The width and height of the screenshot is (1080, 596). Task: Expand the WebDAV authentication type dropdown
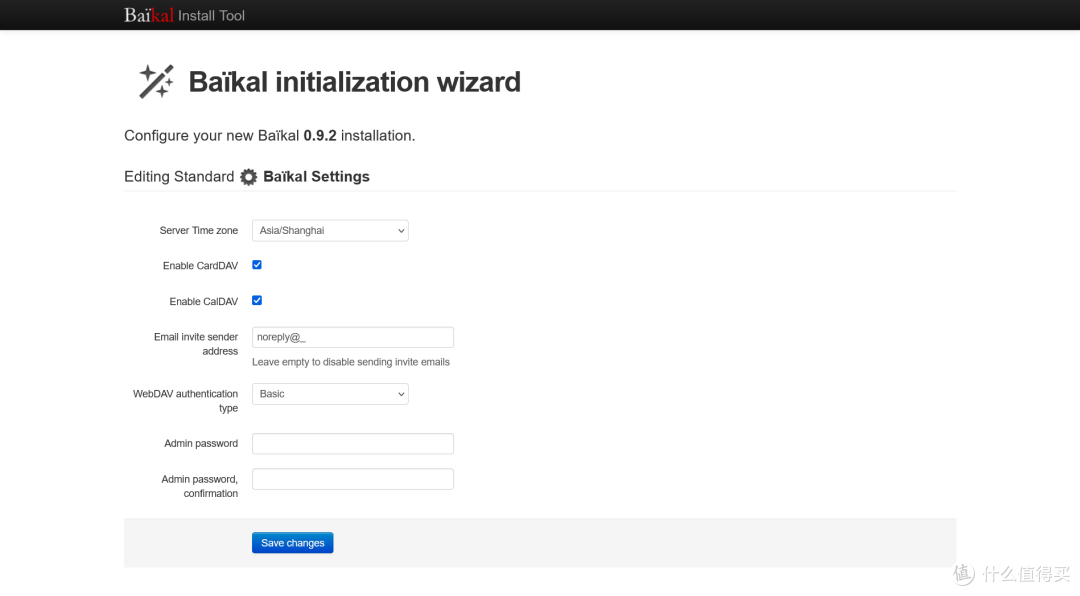point(330,394)
